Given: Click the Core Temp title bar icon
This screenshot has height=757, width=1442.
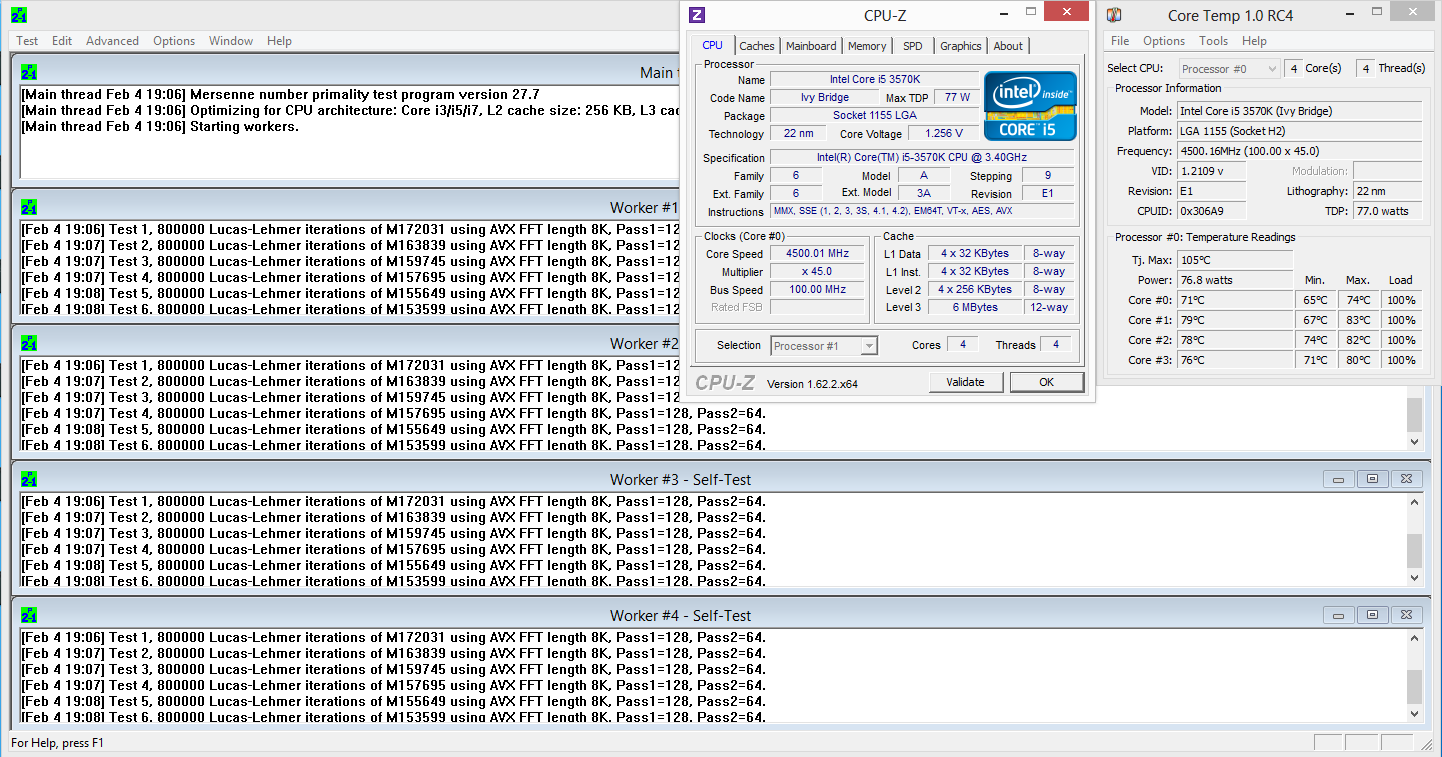Looking at the screenshot, I should [1114, 15].
